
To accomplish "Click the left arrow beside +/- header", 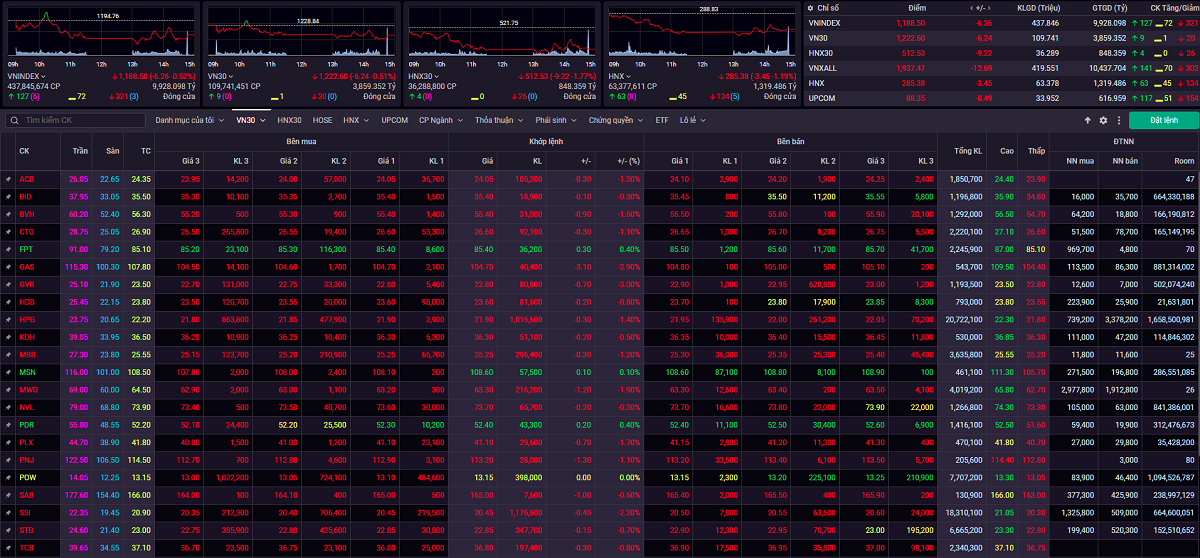I will [x=971, y=8].
